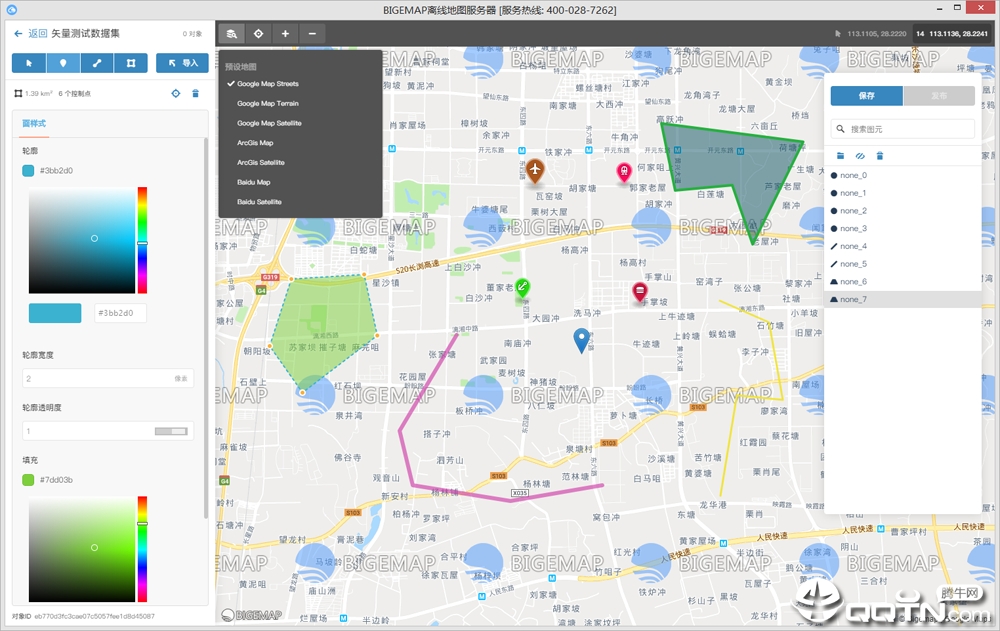Expand the fill color #7dd03b swatch

point(28,480)
